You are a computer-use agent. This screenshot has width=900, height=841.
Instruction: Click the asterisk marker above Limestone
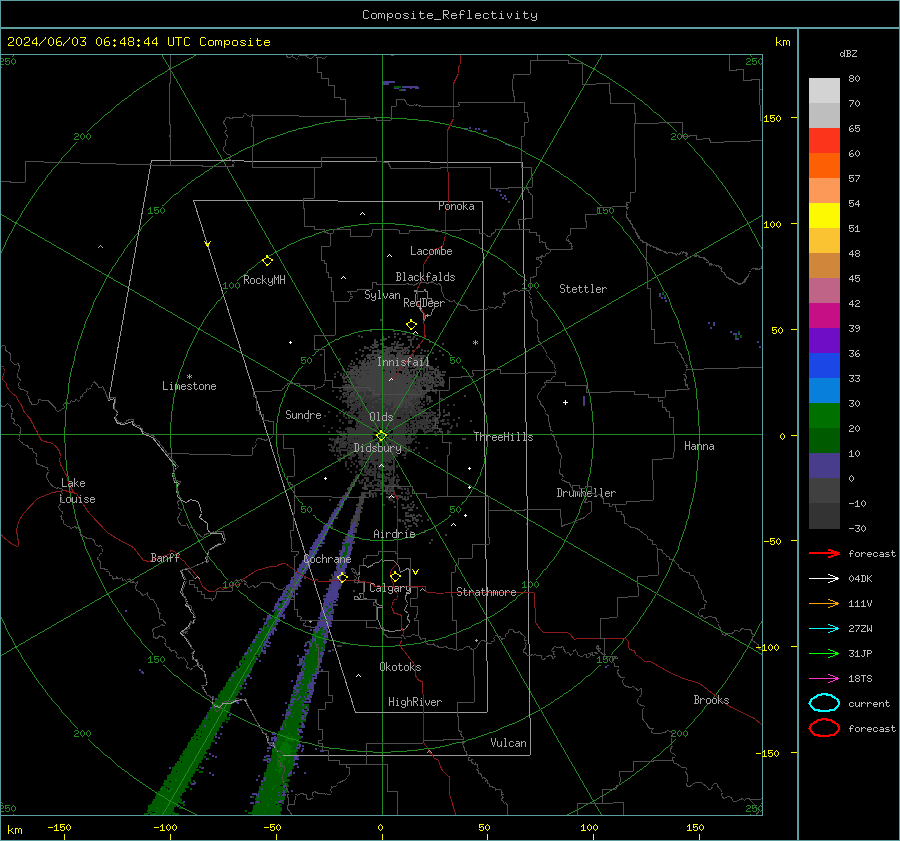[189, 377]
